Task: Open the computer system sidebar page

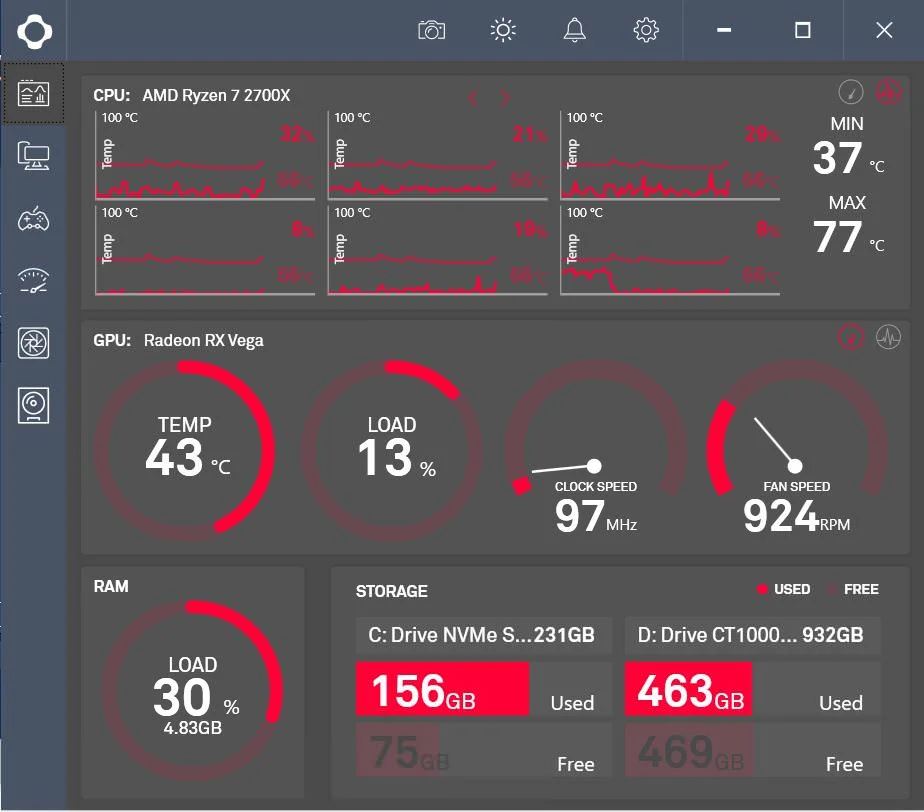Action: tap(34, 156)
